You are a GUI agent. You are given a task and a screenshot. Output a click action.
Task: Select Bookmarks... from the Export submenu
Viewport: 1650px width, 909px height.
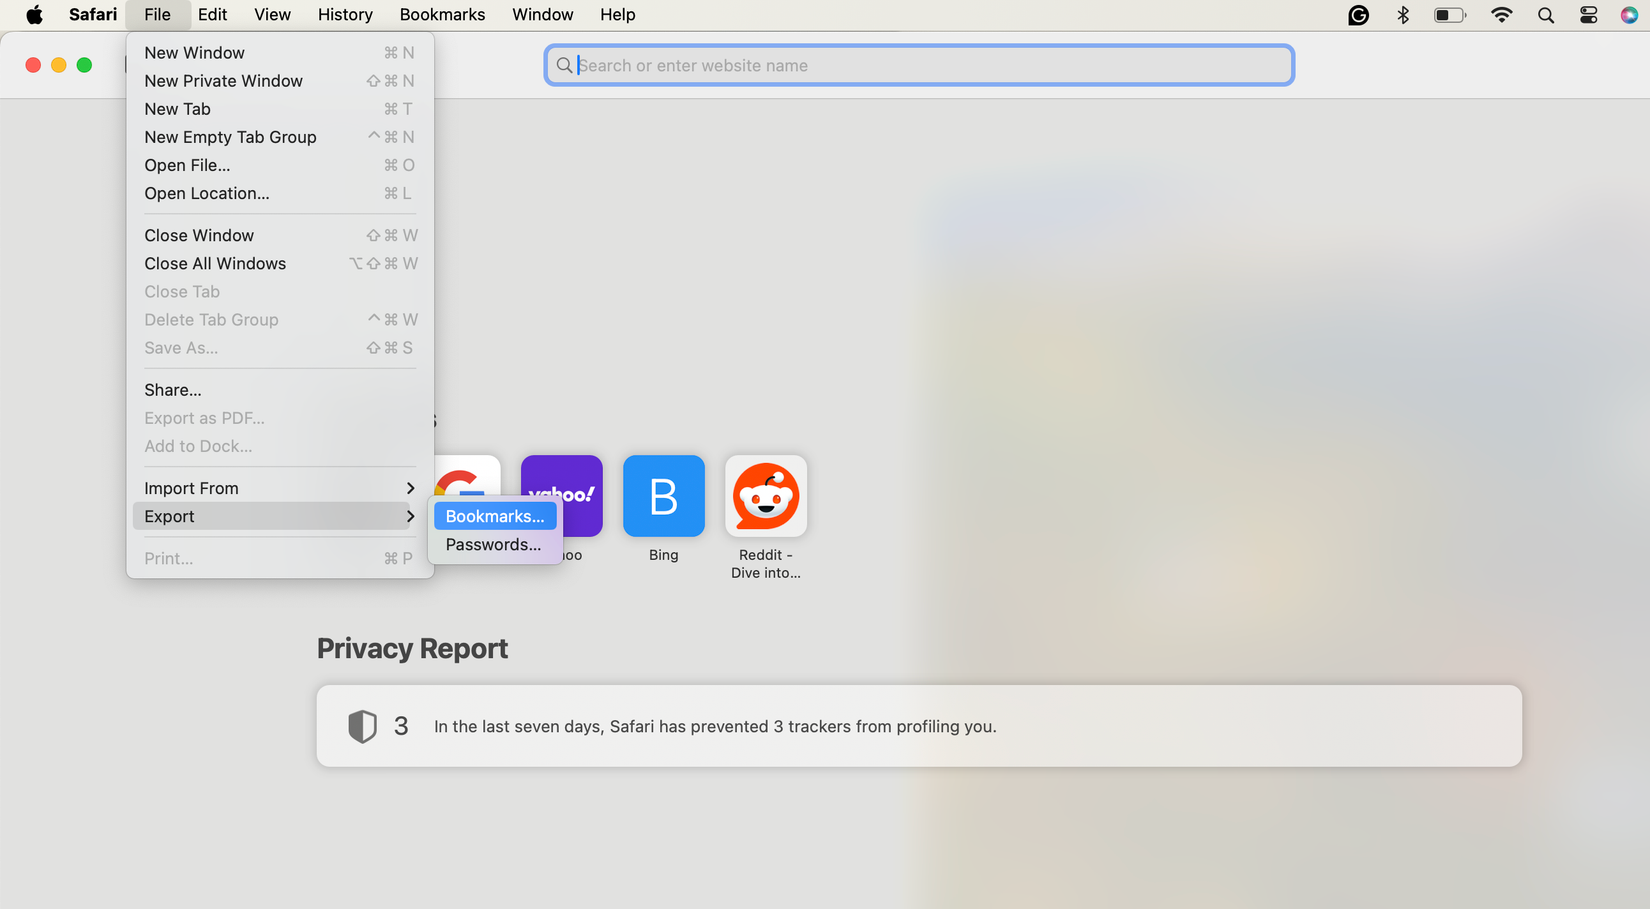pos(494,516)
